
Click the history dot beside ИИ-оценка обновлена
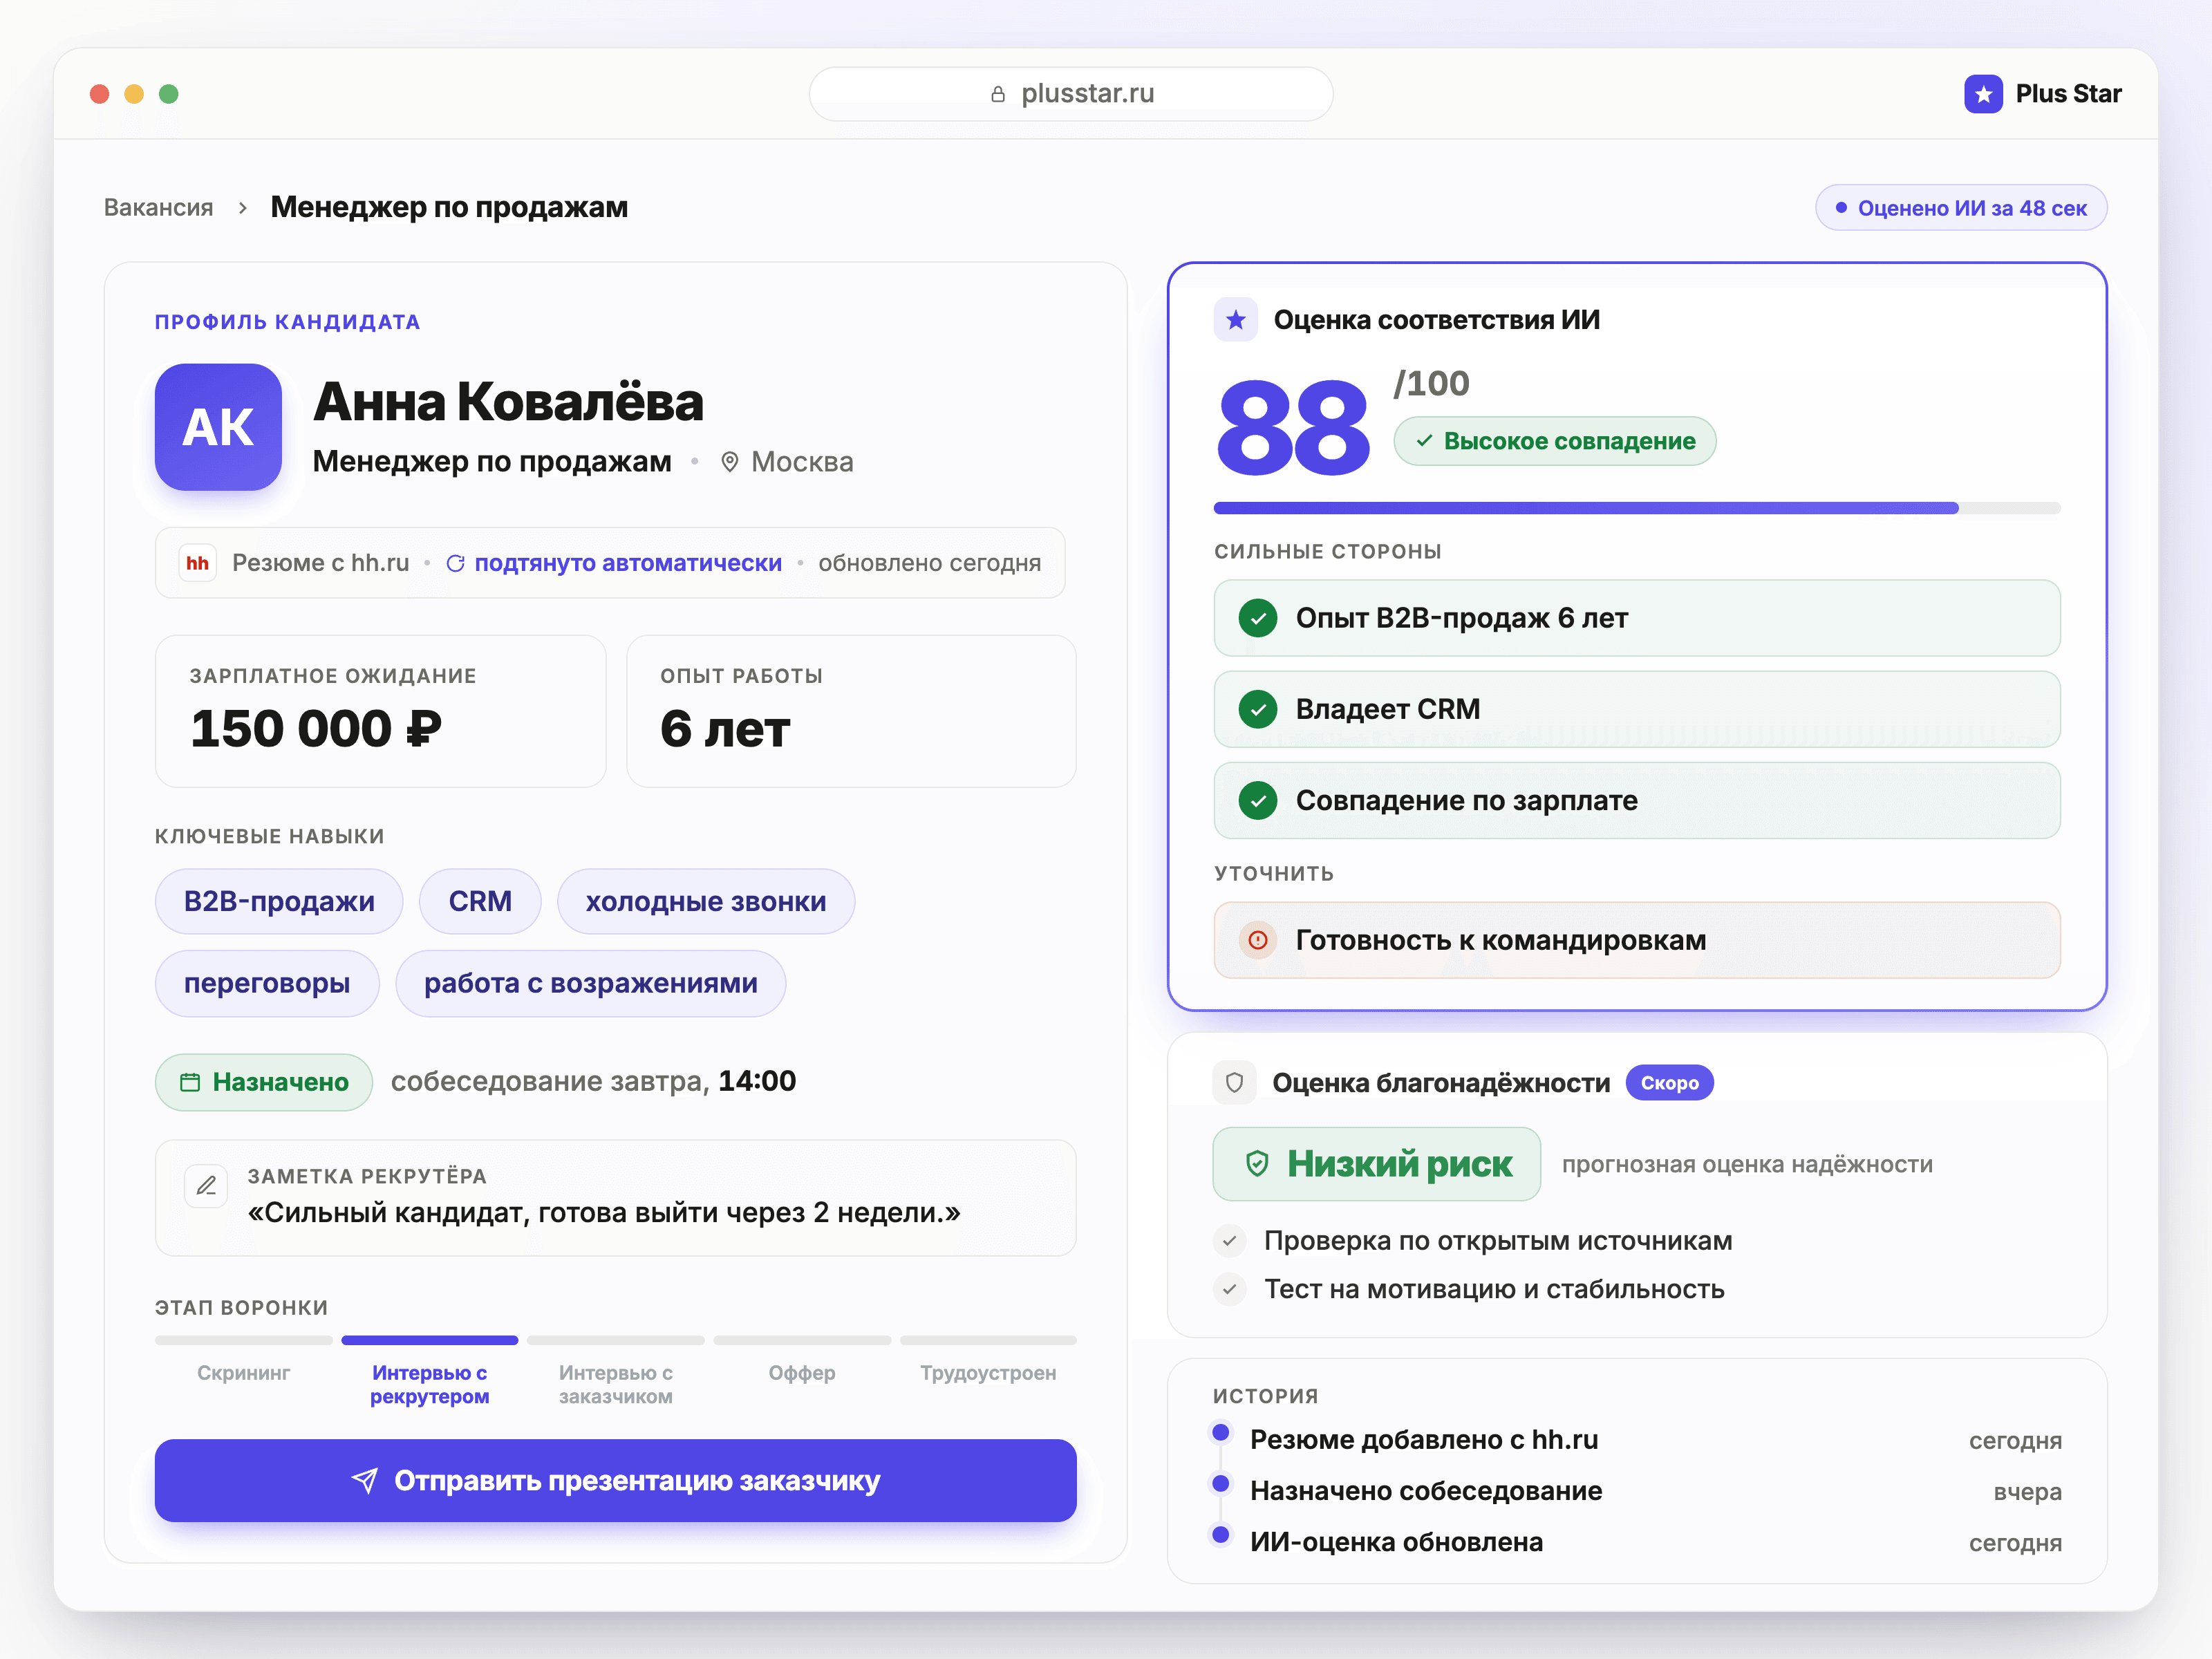(x=1221, y=1534)
